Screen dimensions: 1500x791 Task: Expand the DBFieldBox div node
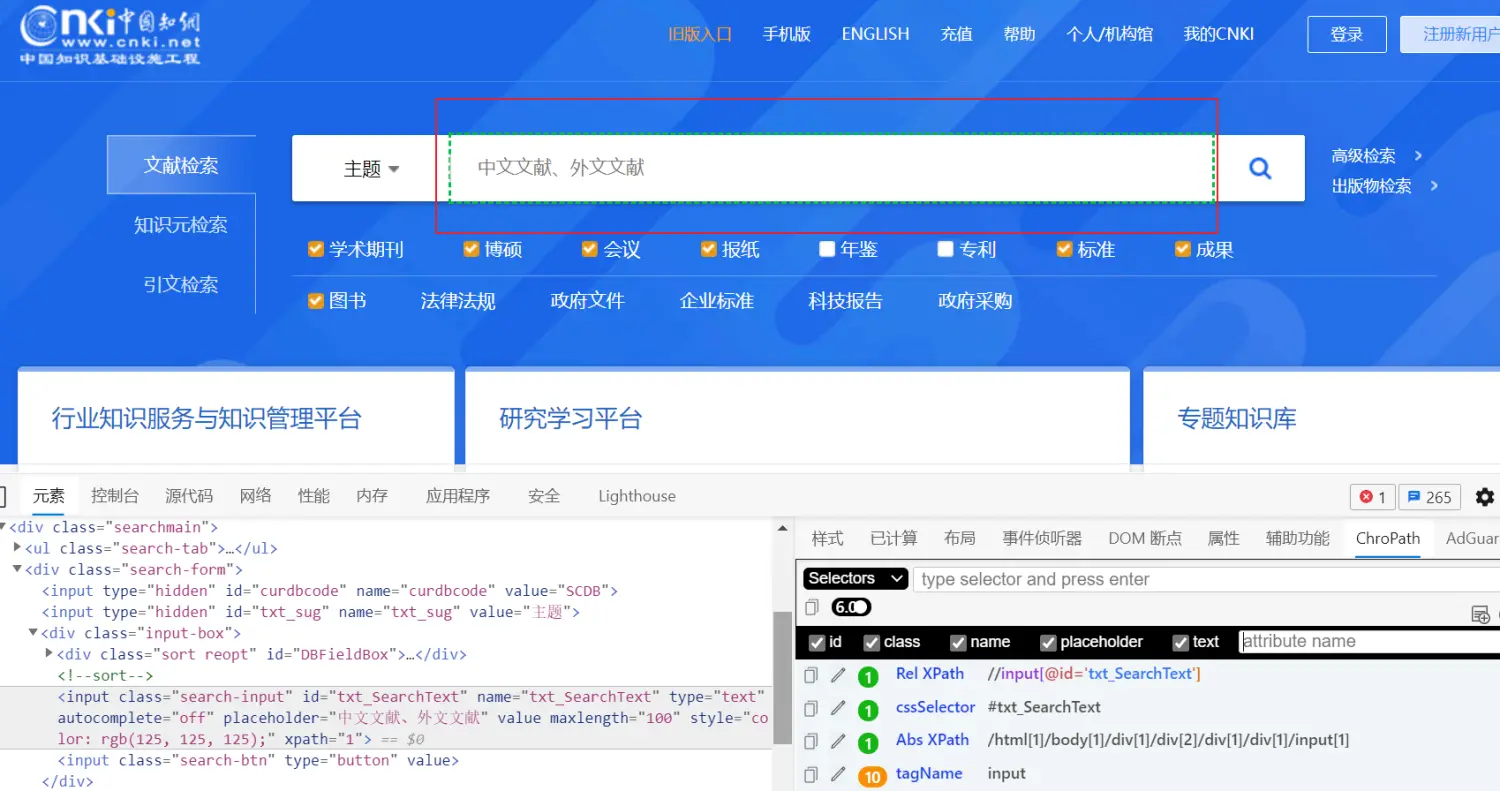[x=50, y=654]
